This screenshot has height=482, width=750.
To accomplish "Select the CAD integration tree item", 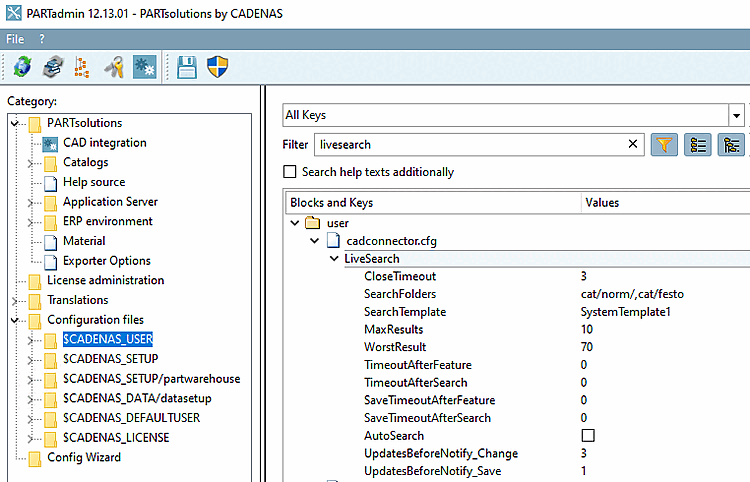I will pos(105,143).
